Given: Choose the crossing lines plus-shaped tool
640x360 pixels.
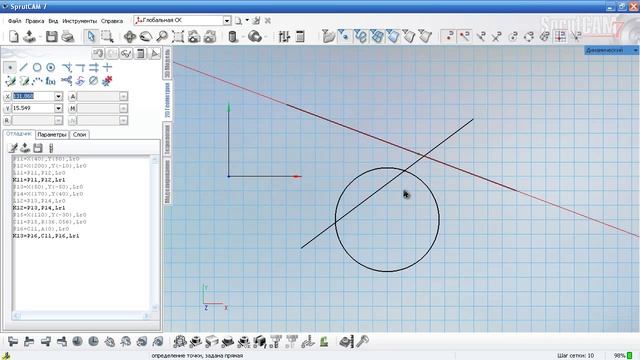Looking at the screenshot, I should click(107, 67).
